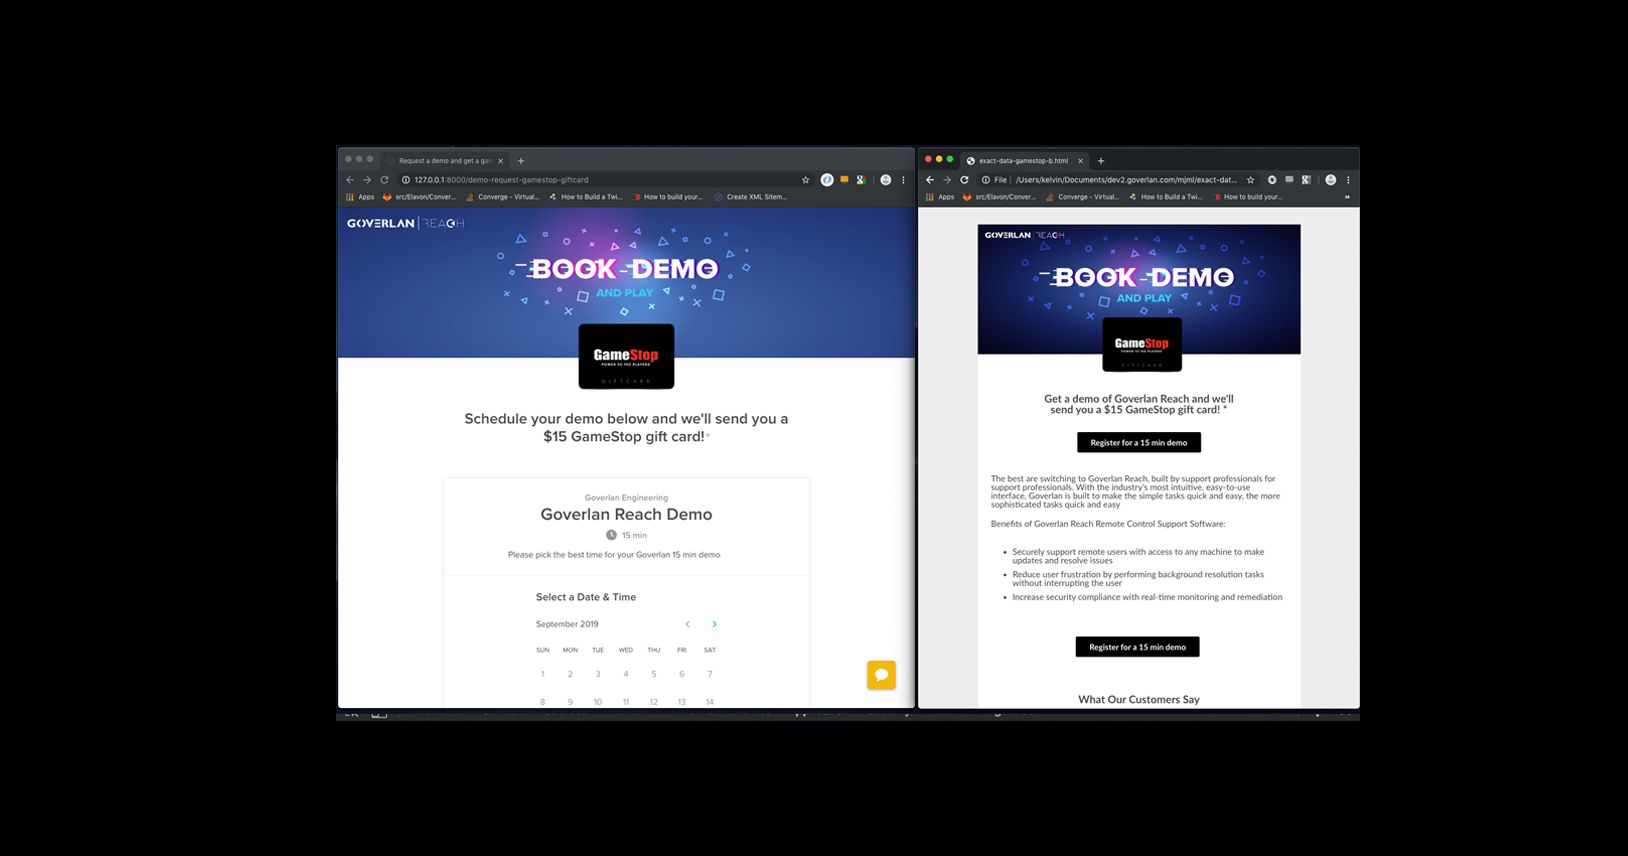Select the exact-data-gamestop-b.html tab
The width and height of the screenshot is (1628, 856).
1023,161
